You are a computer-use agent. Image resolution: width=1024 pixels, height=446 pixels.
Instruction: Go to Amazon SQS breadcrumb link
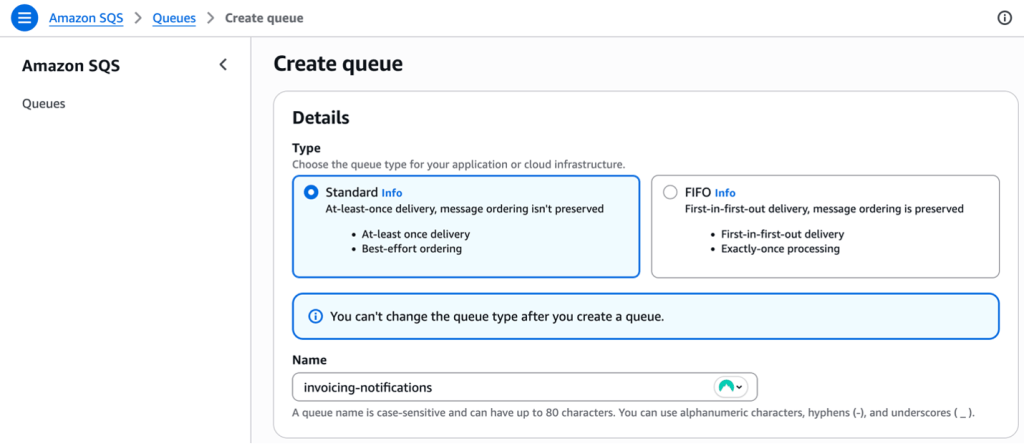coord(85,18)
